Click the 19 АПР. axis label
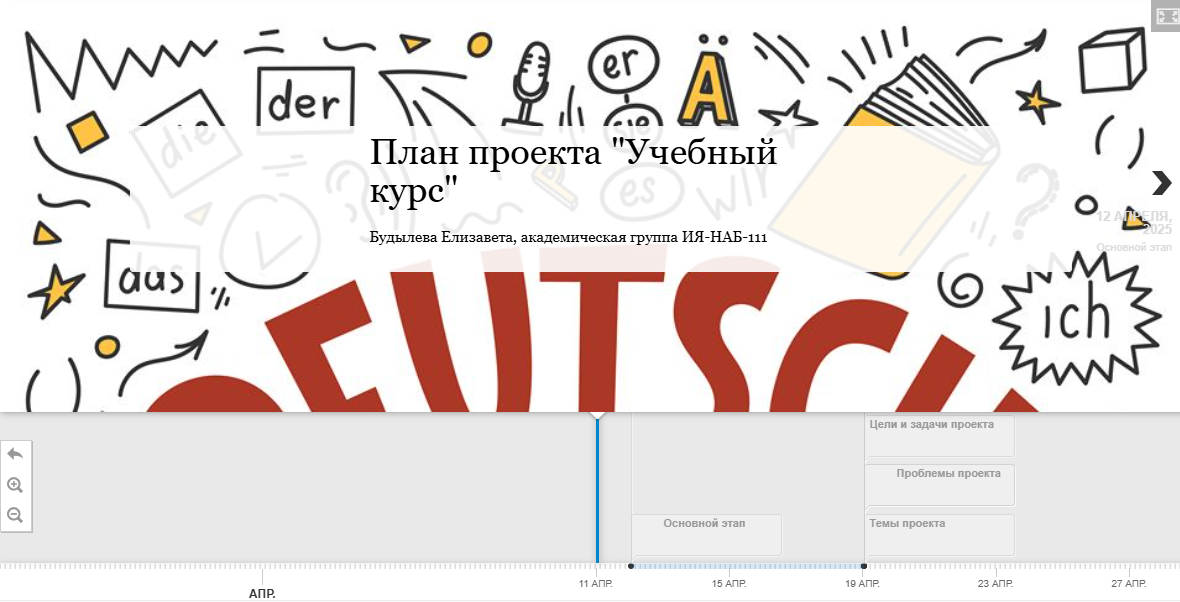The image size is (1180, 602). point(862,583)
